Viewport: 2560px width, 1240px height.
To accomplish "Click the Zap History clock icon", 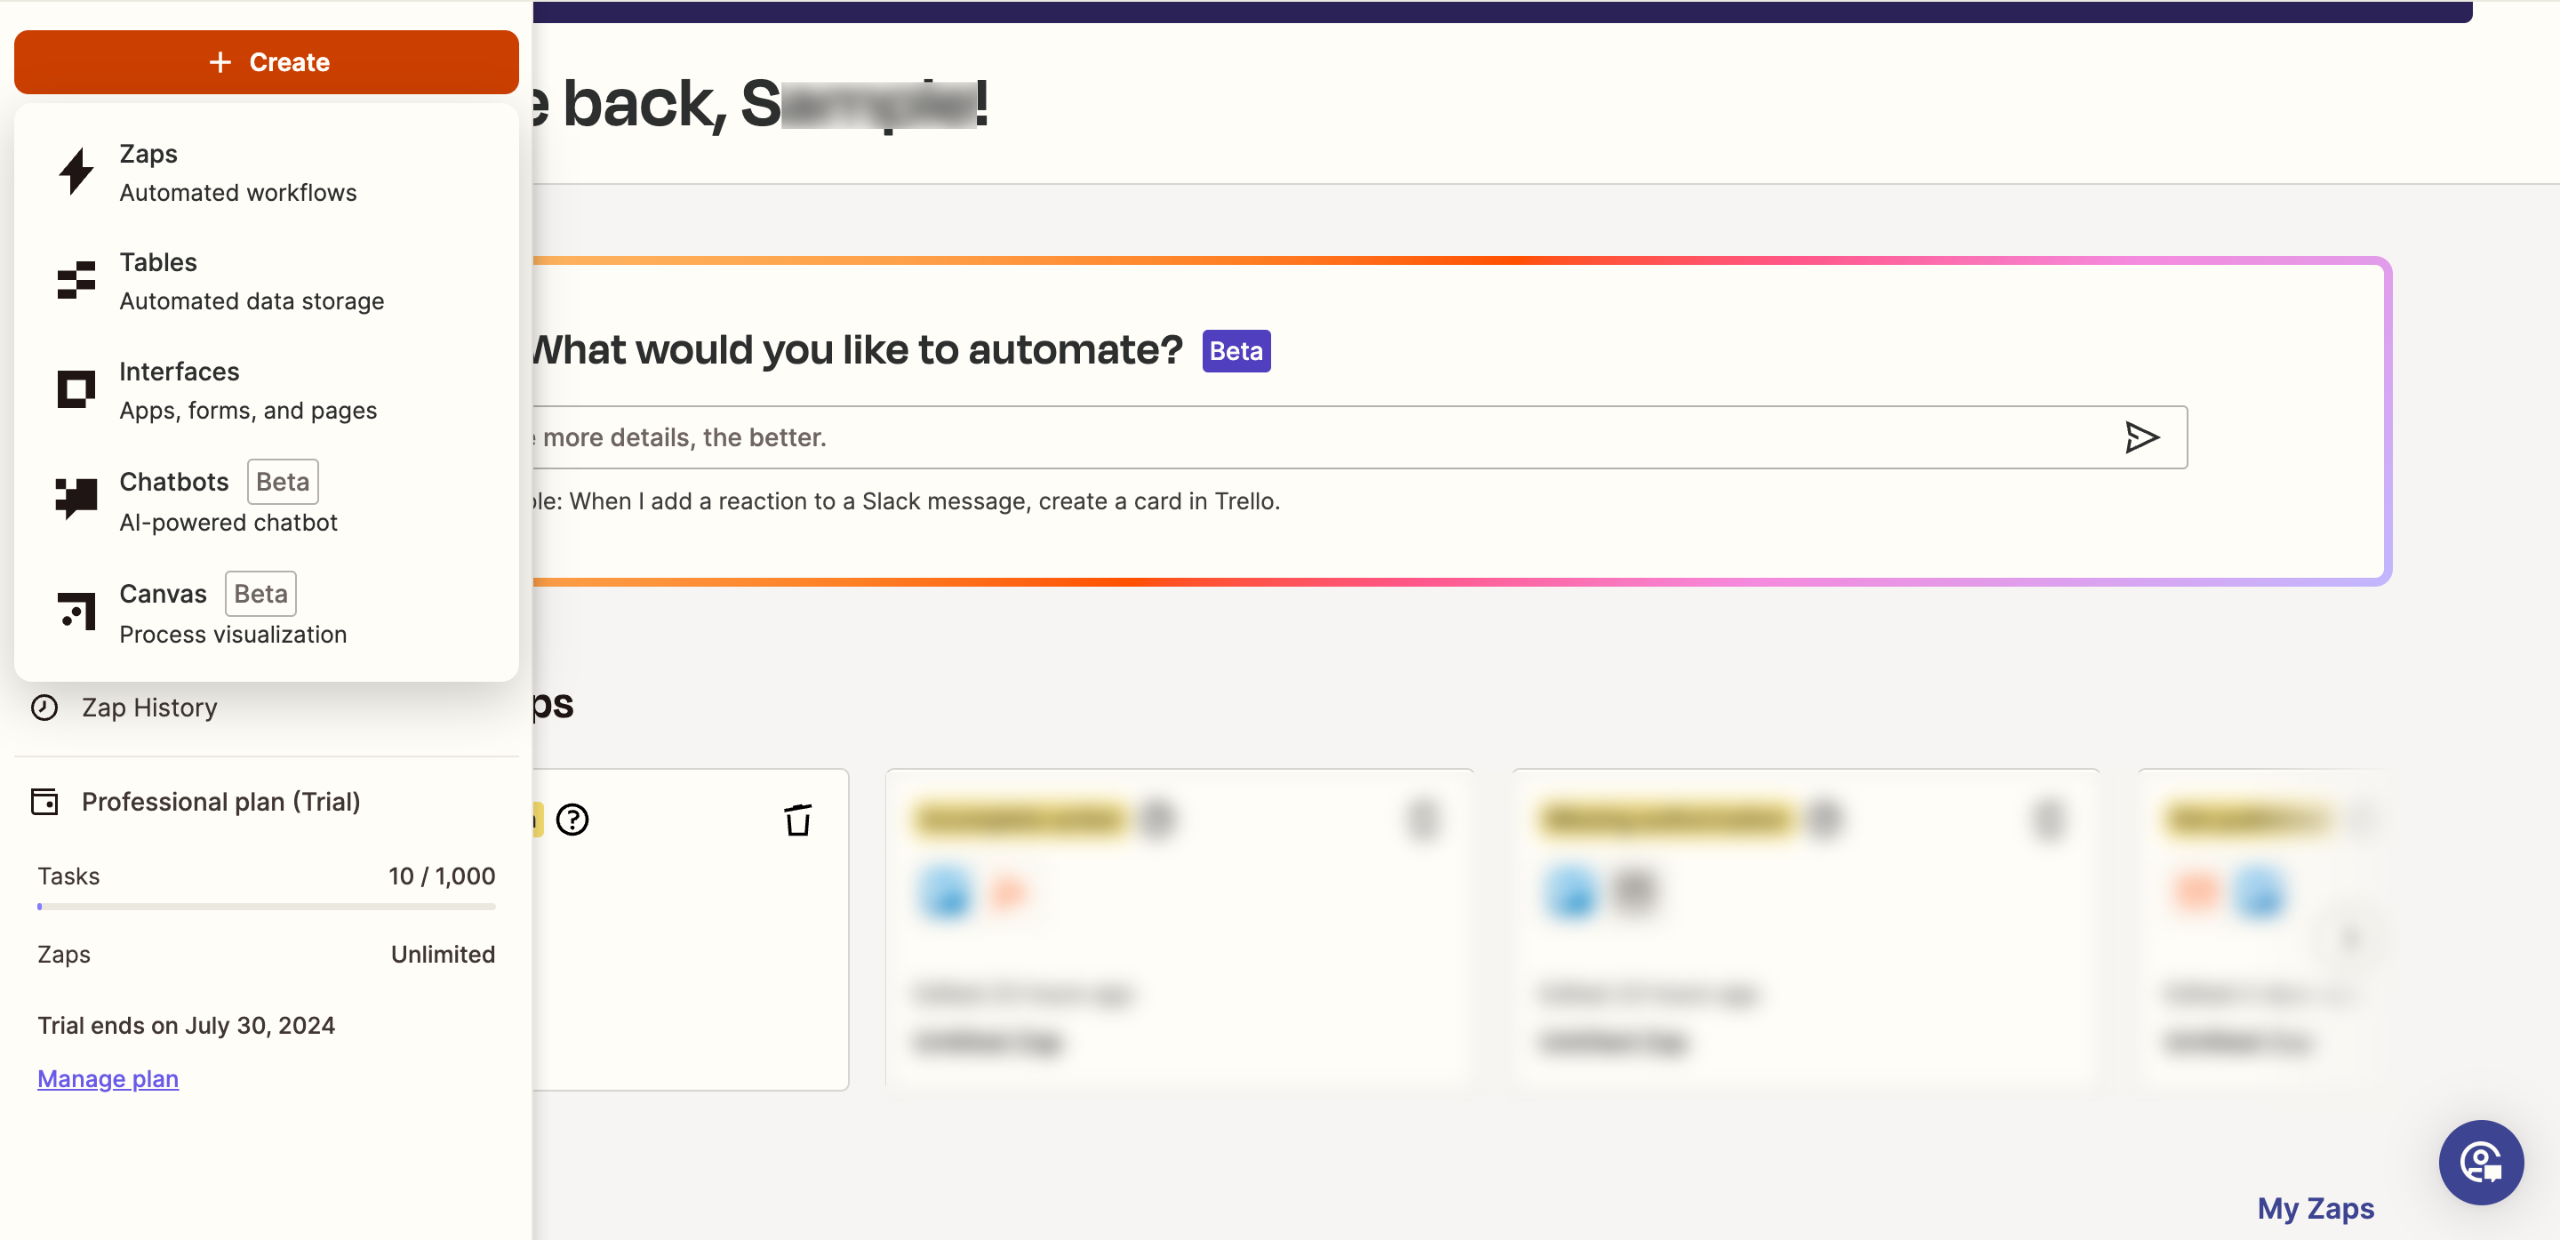I will 44,708.
